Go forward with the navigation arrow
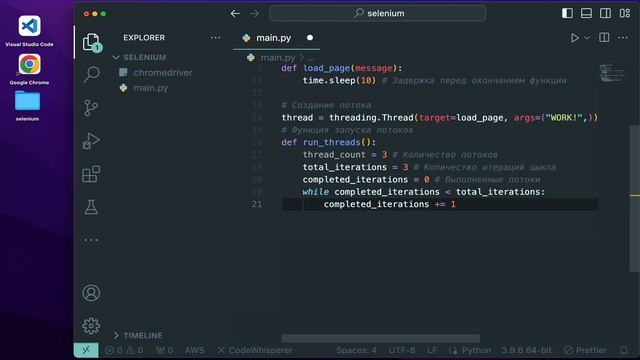 254,13
